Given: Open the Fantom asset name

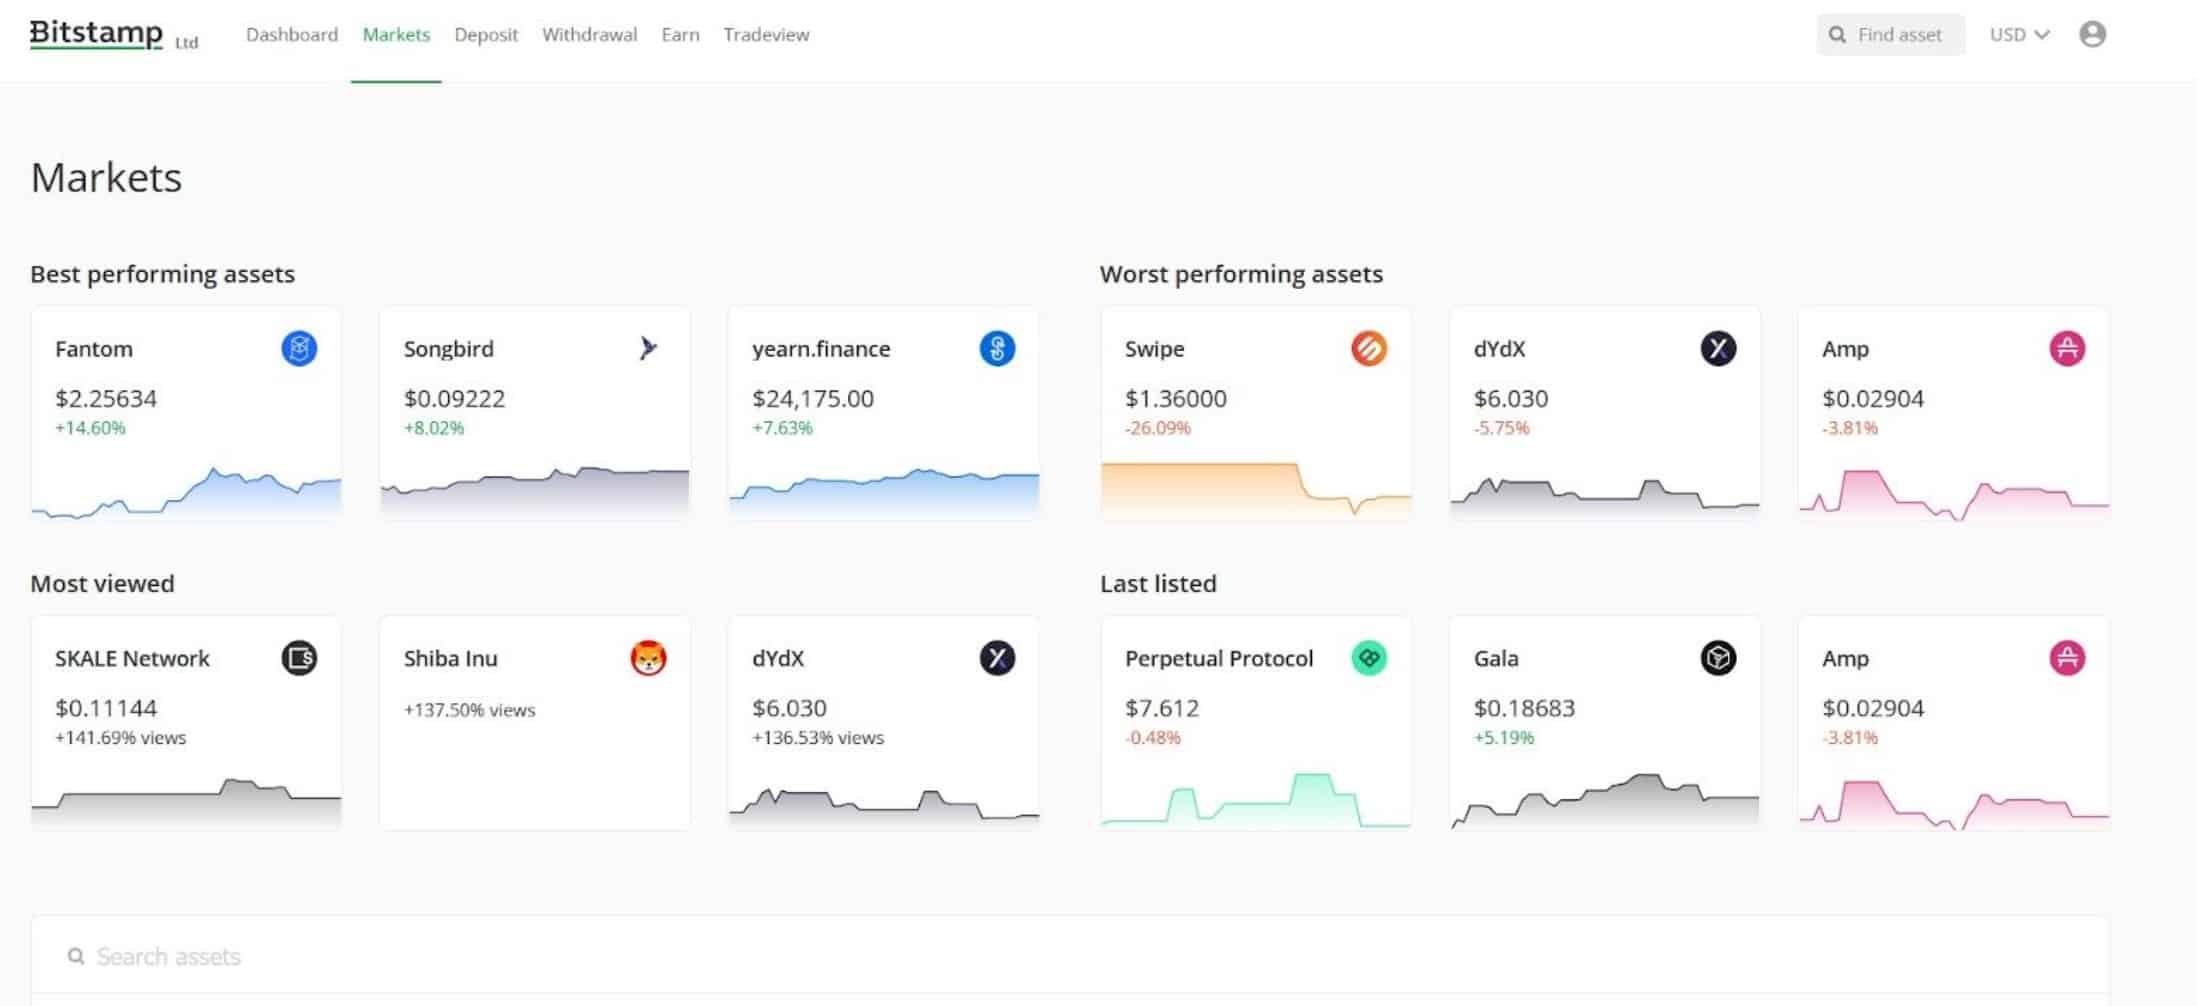Looking at the screenshot, I should [x=94, y=349].
